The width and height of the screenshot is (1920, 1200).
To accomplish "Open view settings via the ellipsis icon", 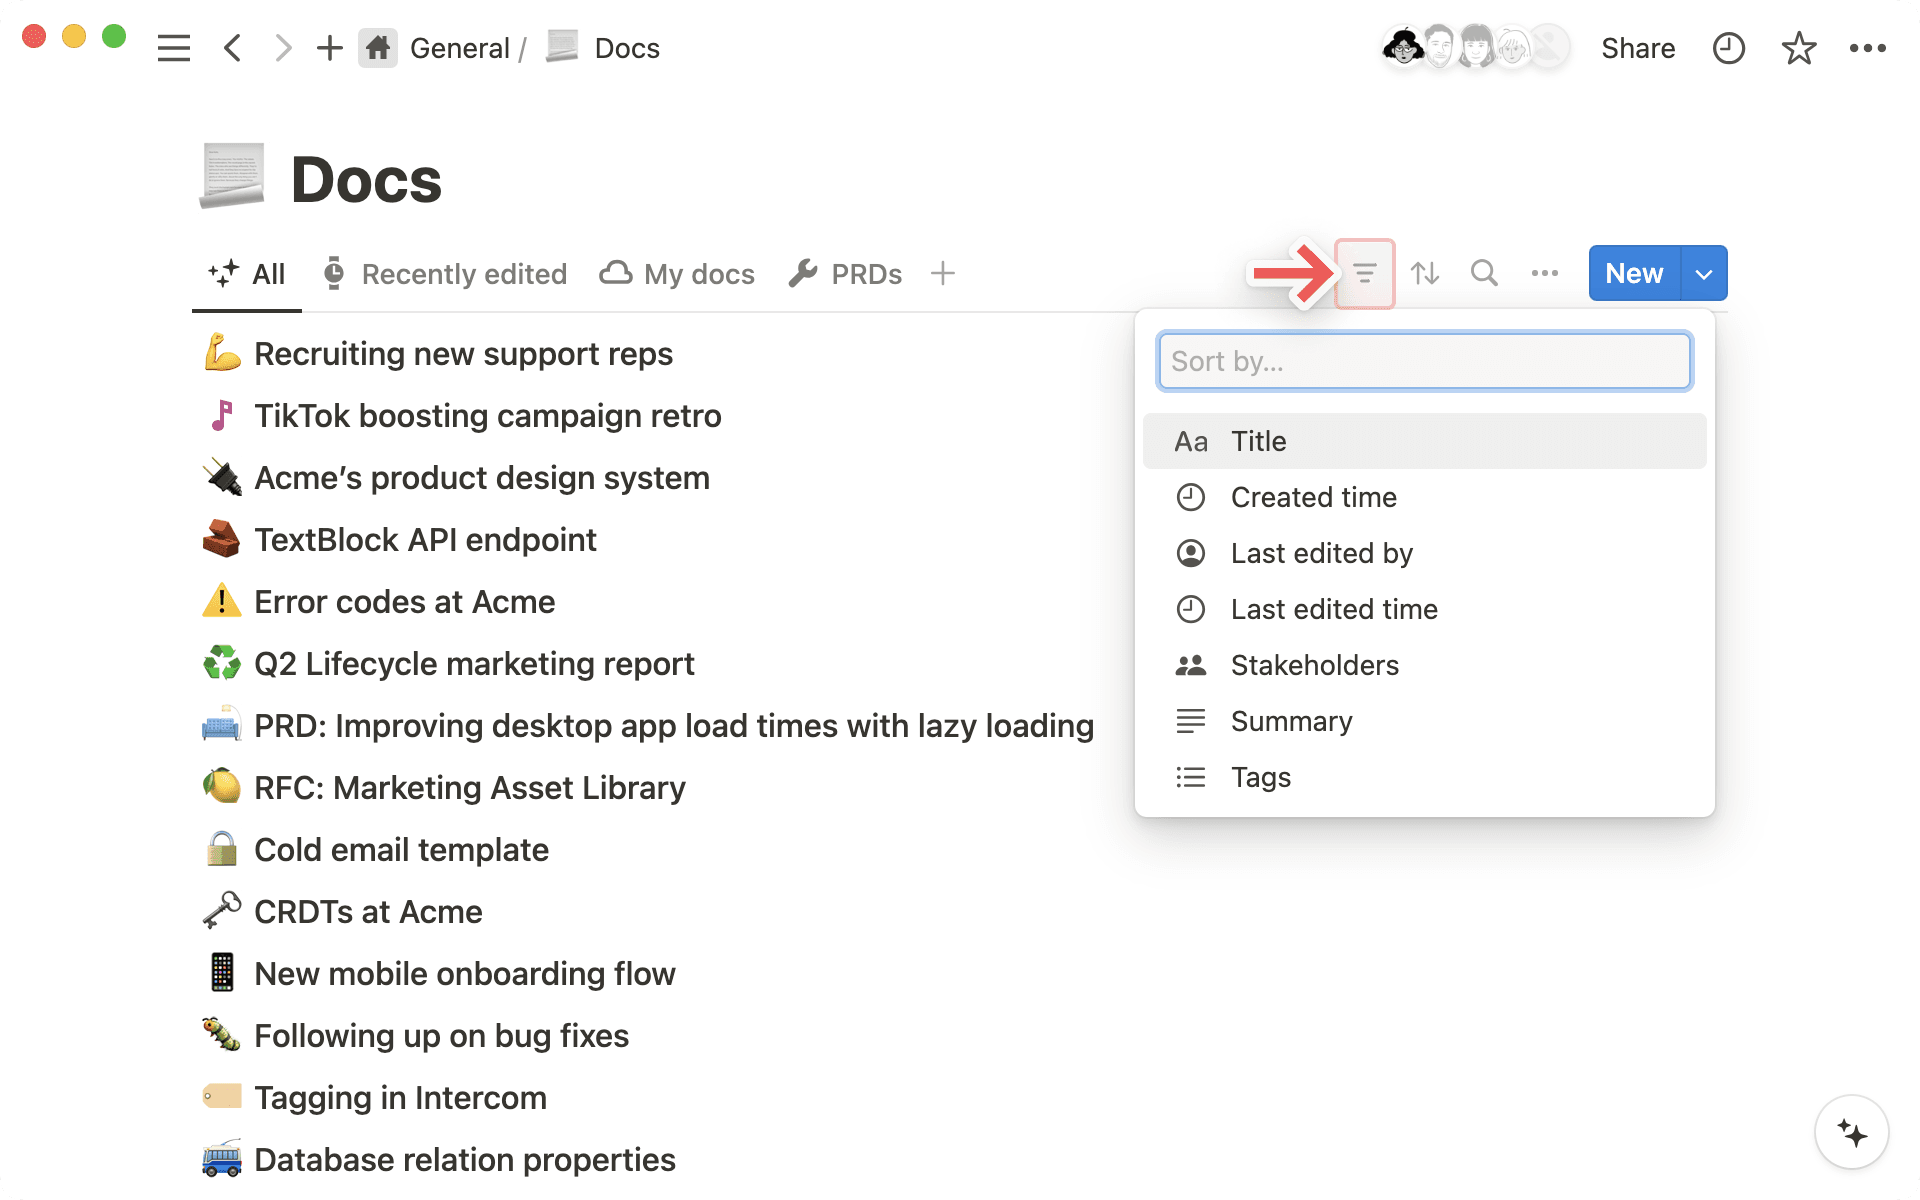I will pyautogui.click(x=1544, y=273).
